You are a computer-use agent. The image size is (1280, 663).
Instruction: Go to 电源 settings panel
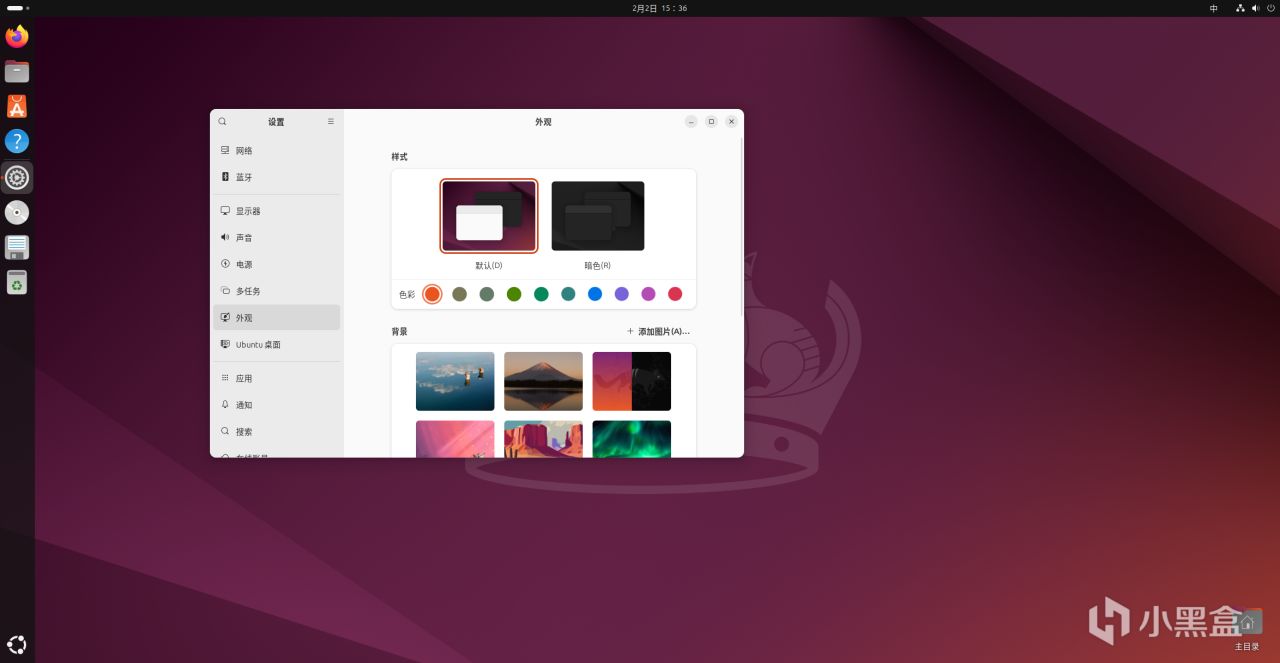coord(277,264)
